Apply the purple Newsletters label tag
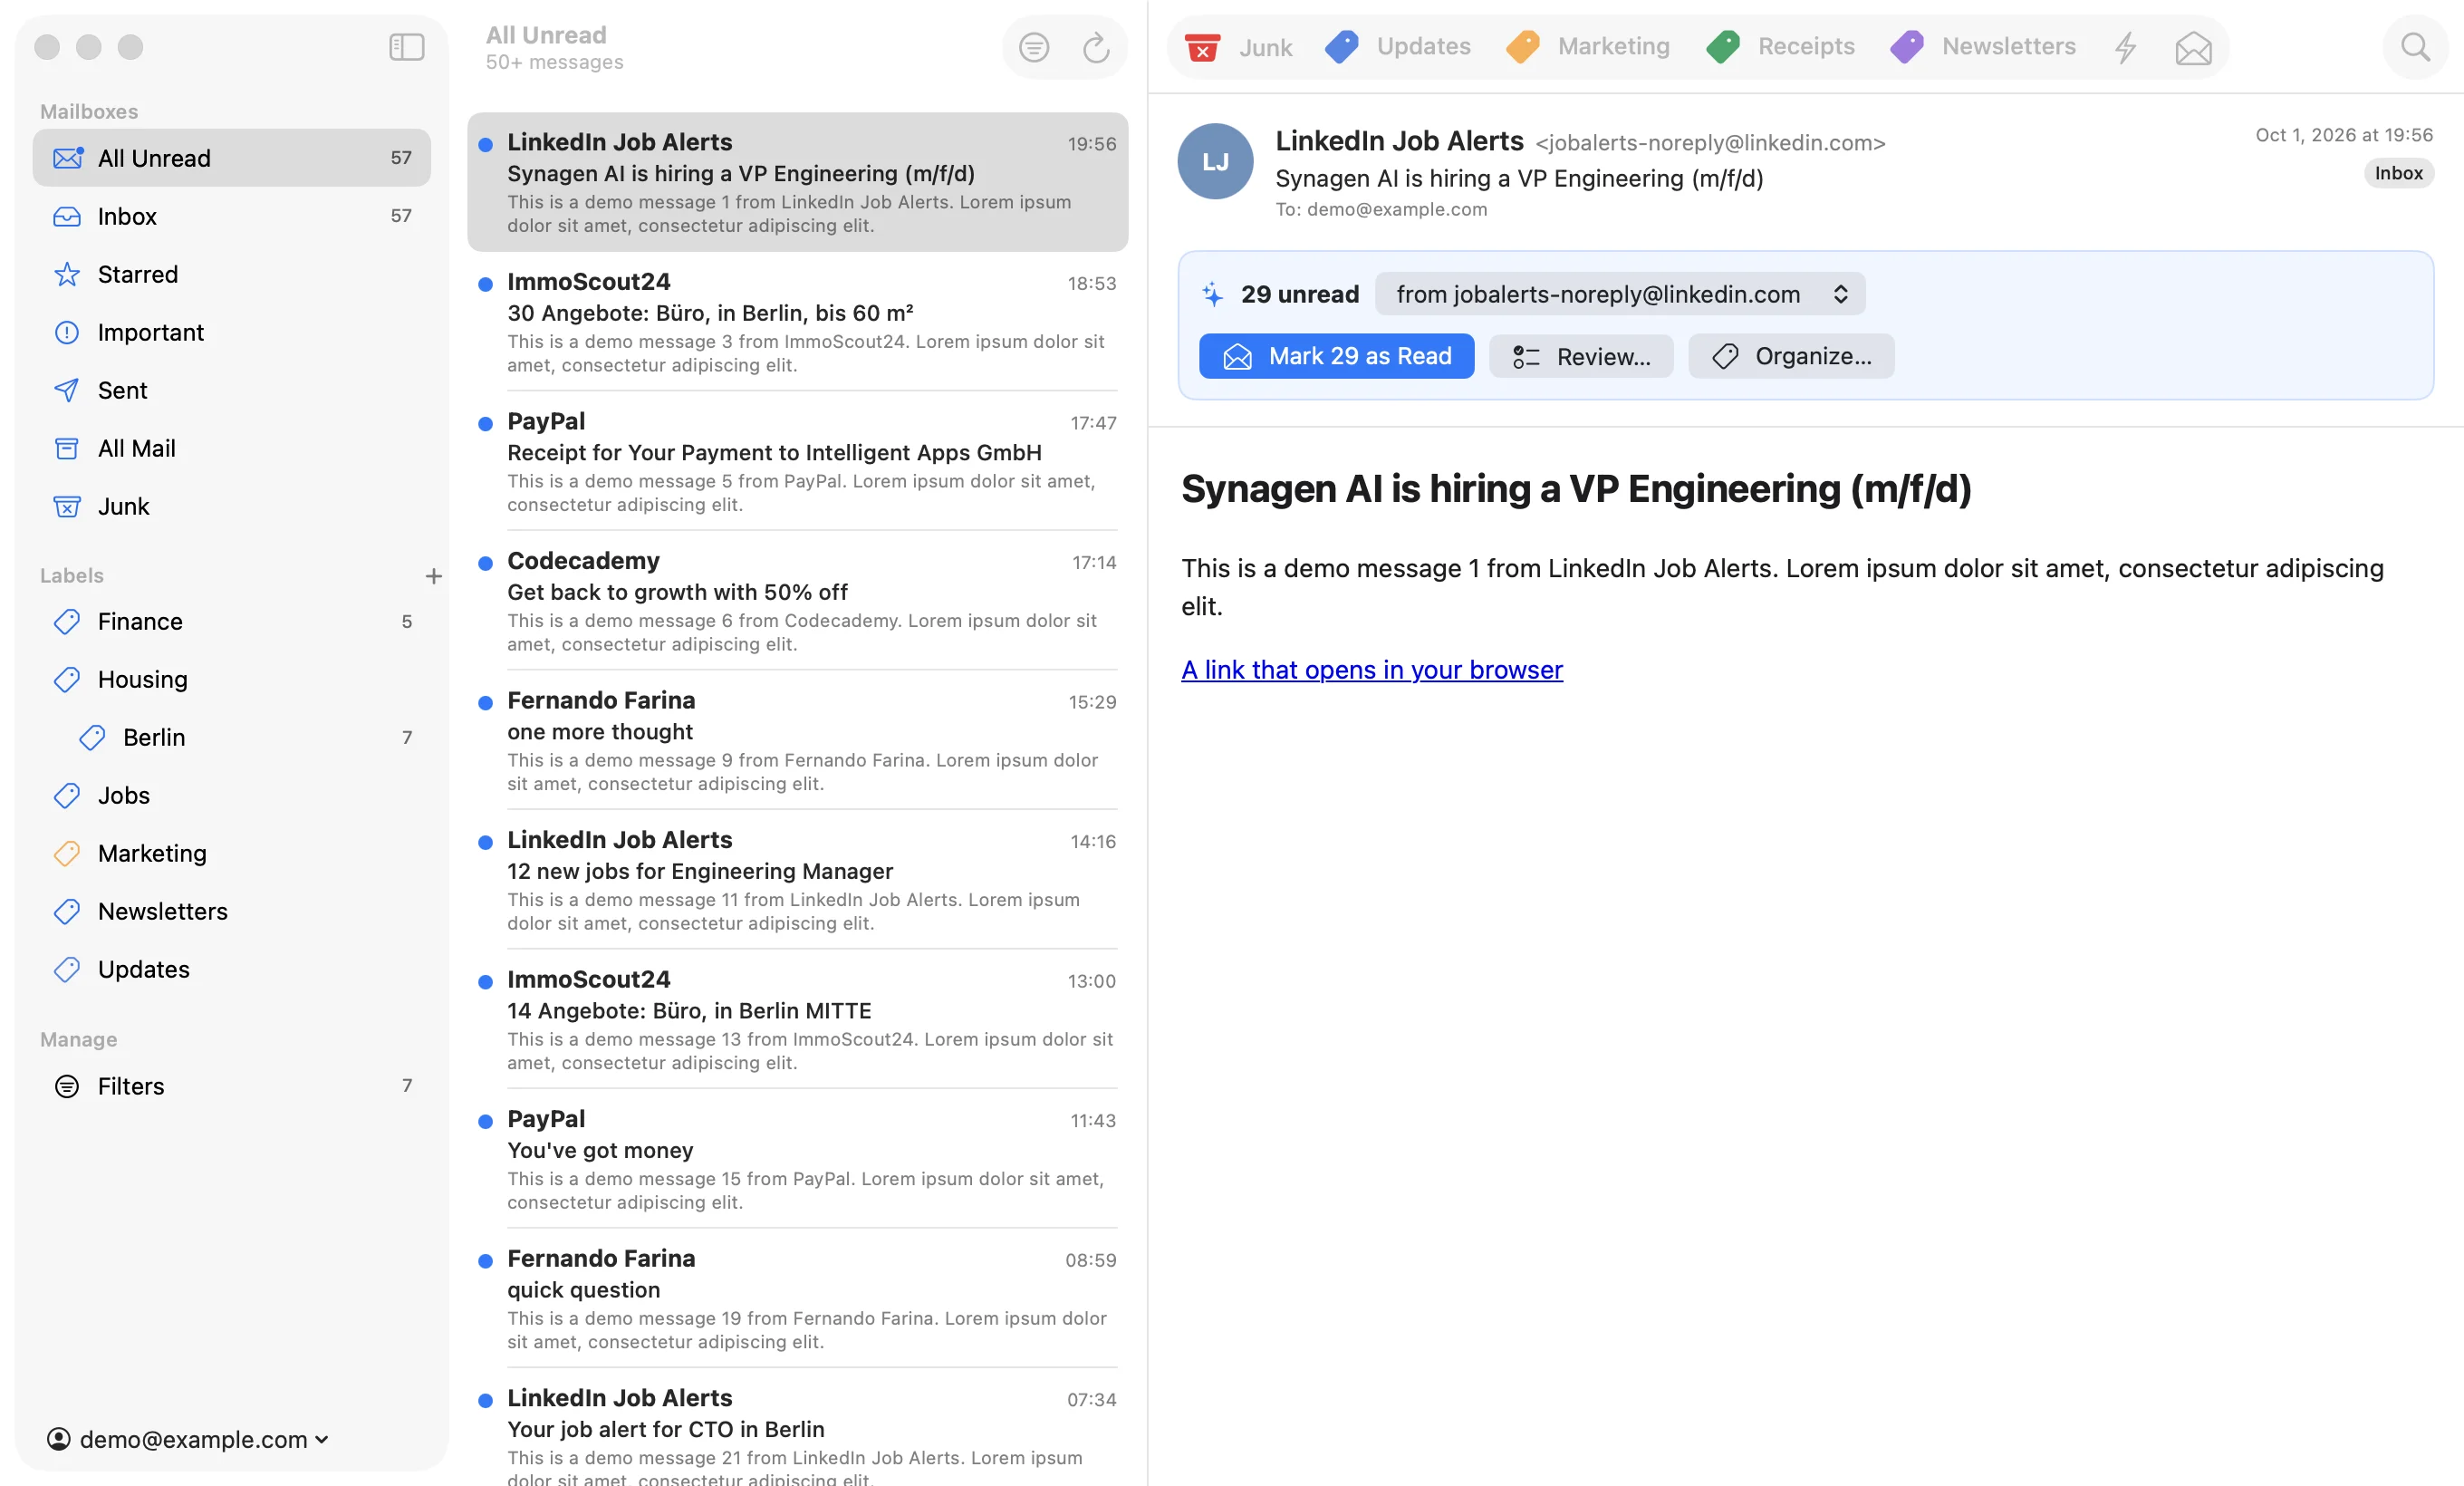The width and height of the screenshot is (2464, 1486). pos(1983,47)
